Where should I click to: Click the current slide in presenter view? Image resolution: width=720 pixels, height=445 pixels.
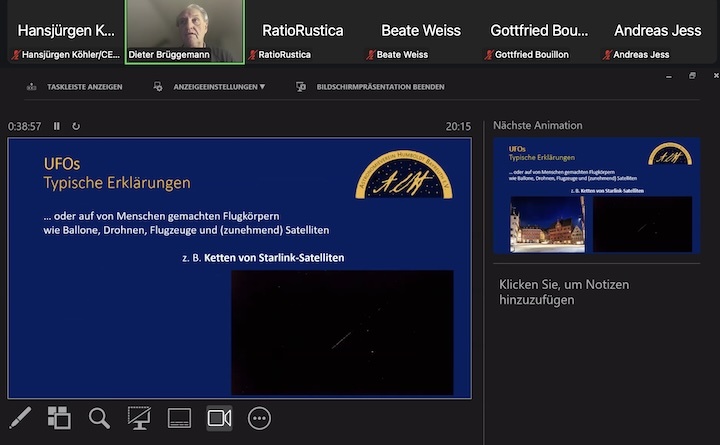pos(240,267)
